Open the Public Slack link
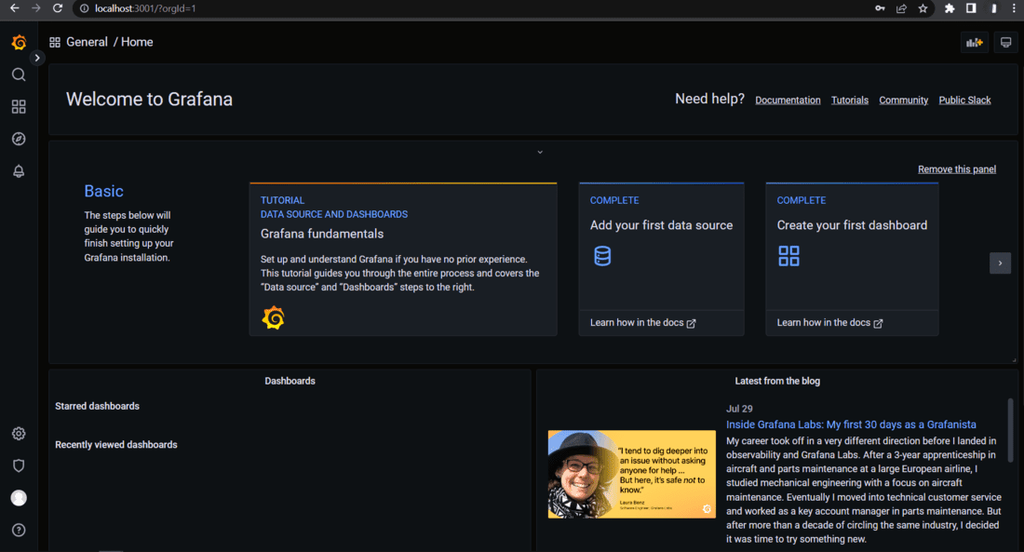 coord(965,100)
